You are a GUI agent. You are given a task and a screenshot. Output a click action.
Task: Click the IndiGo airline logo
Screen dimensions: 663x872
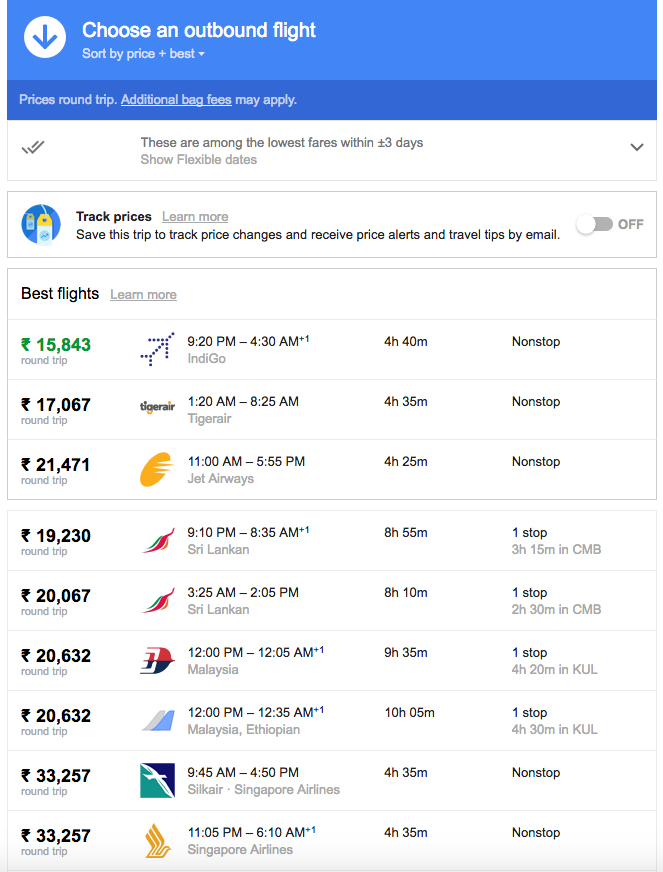[x=157, y=349]
